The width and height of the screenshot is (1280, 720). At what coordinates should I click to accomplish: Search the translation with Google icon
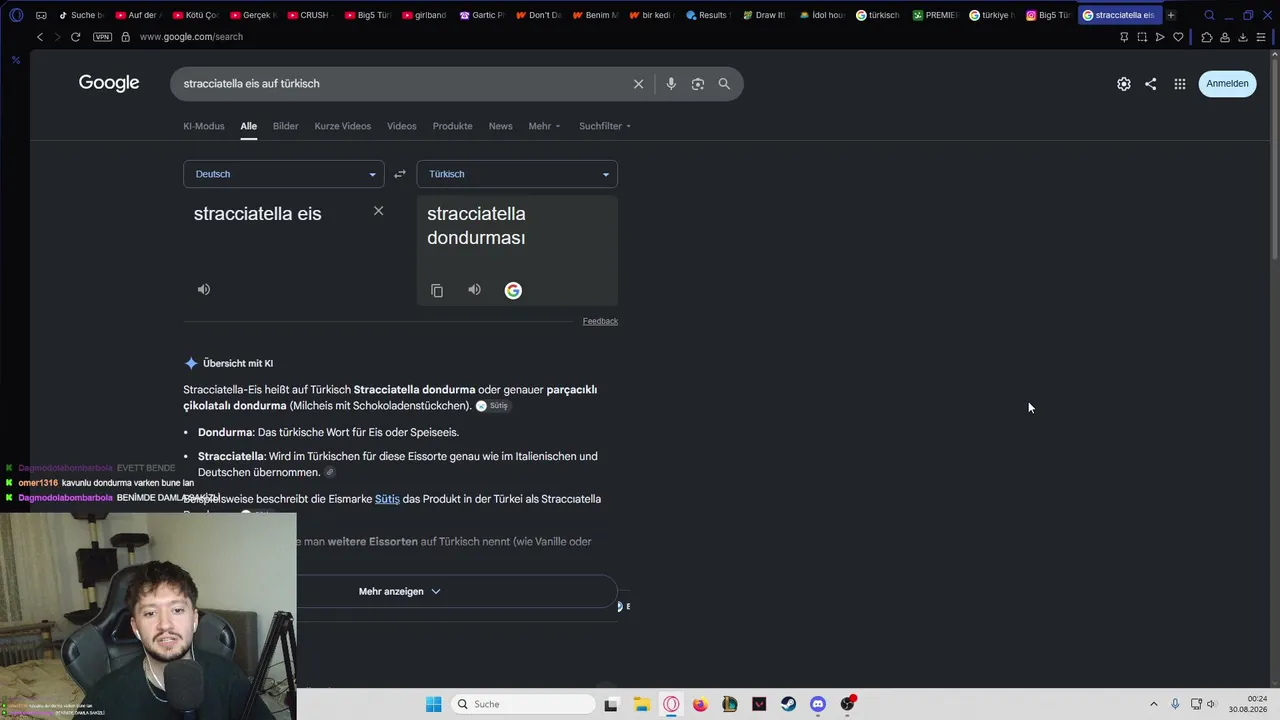513,291
